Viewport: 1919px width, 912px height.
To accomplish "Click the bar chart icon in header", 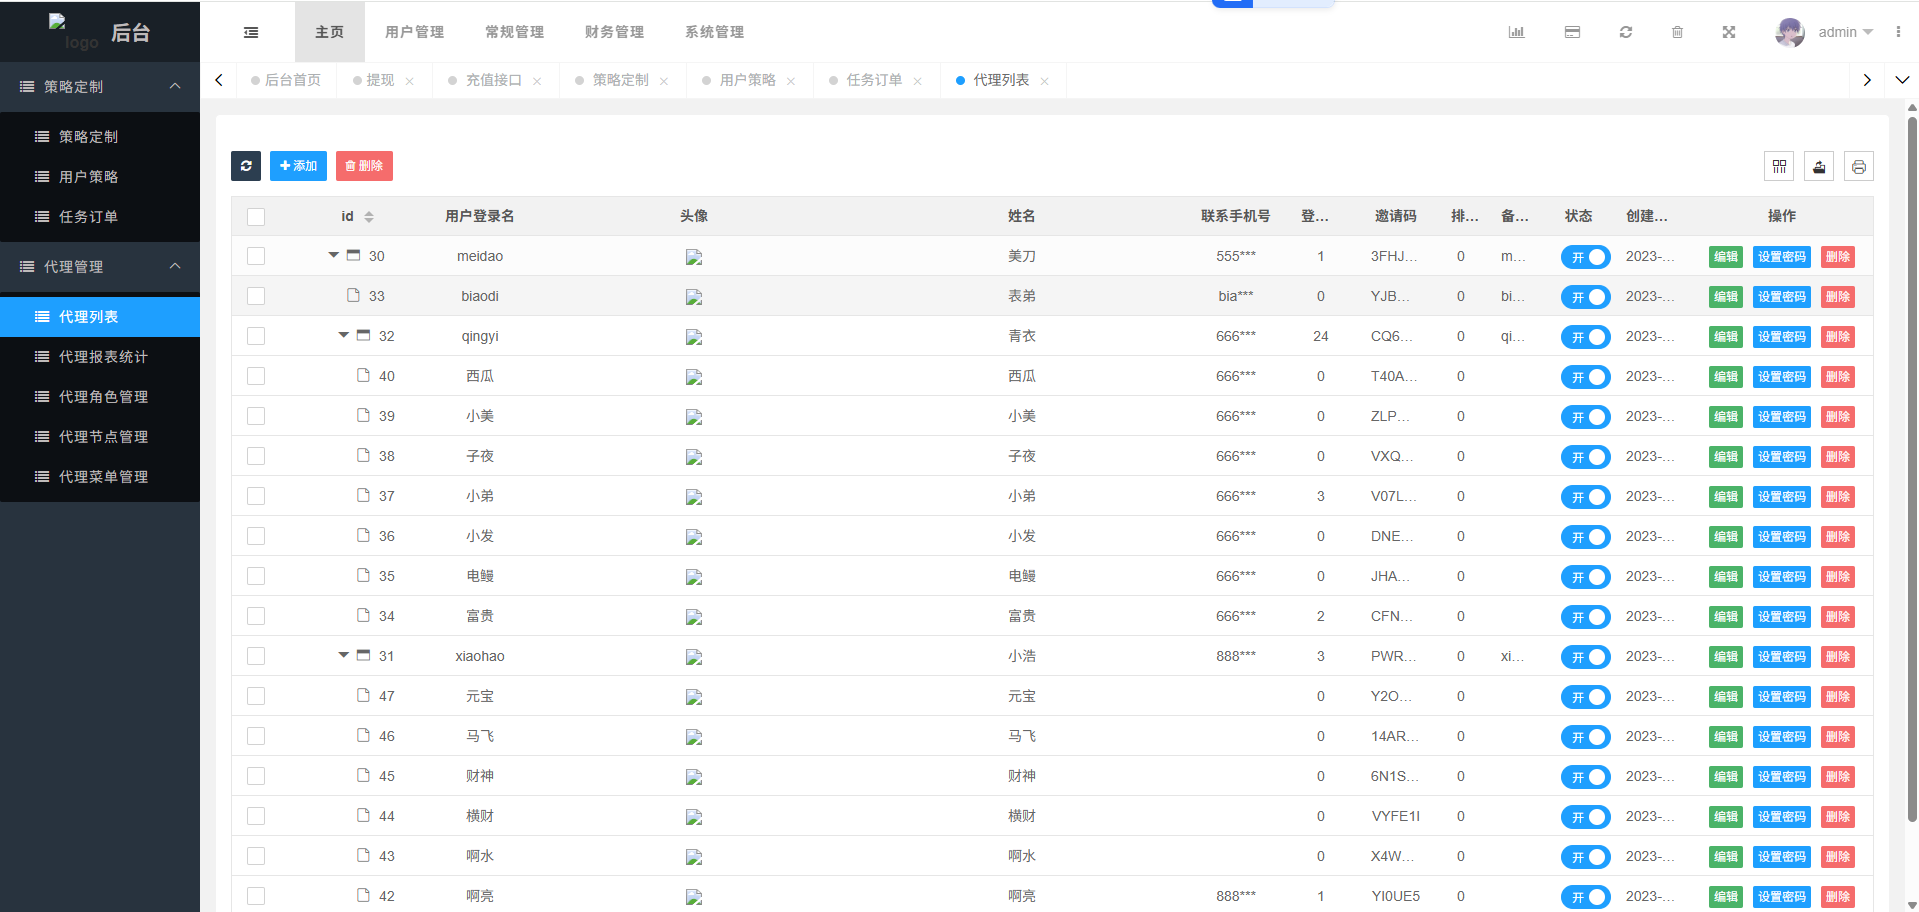I will click(1516, 32).
